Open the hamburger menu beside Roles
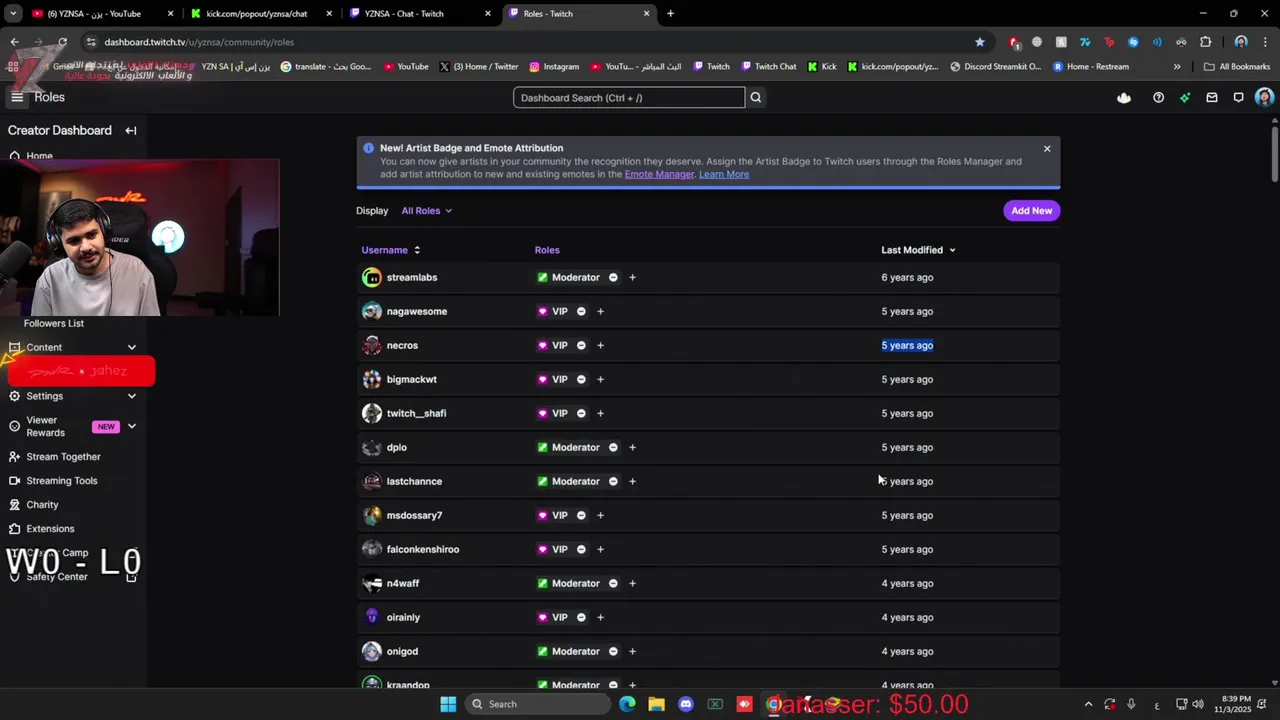 [17, 97]
